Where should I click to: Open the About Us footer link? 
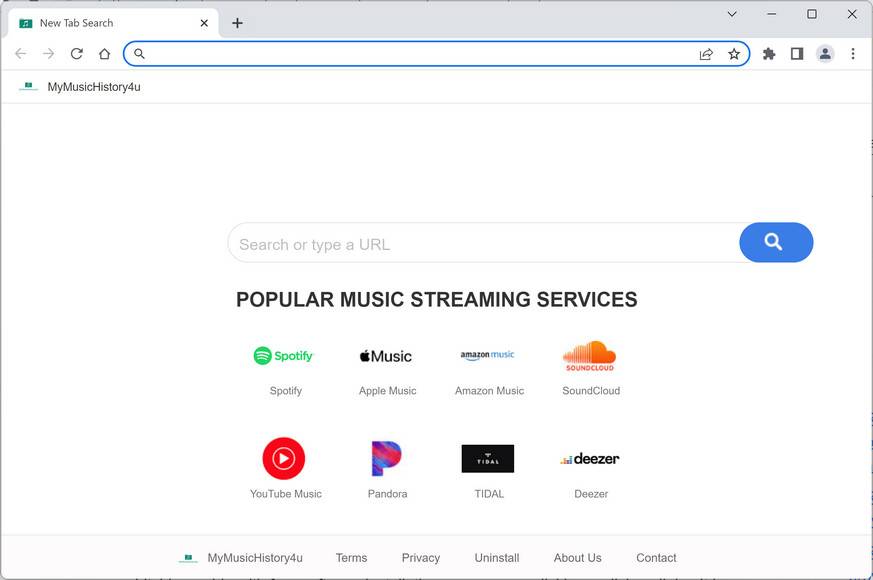(577, 558)
